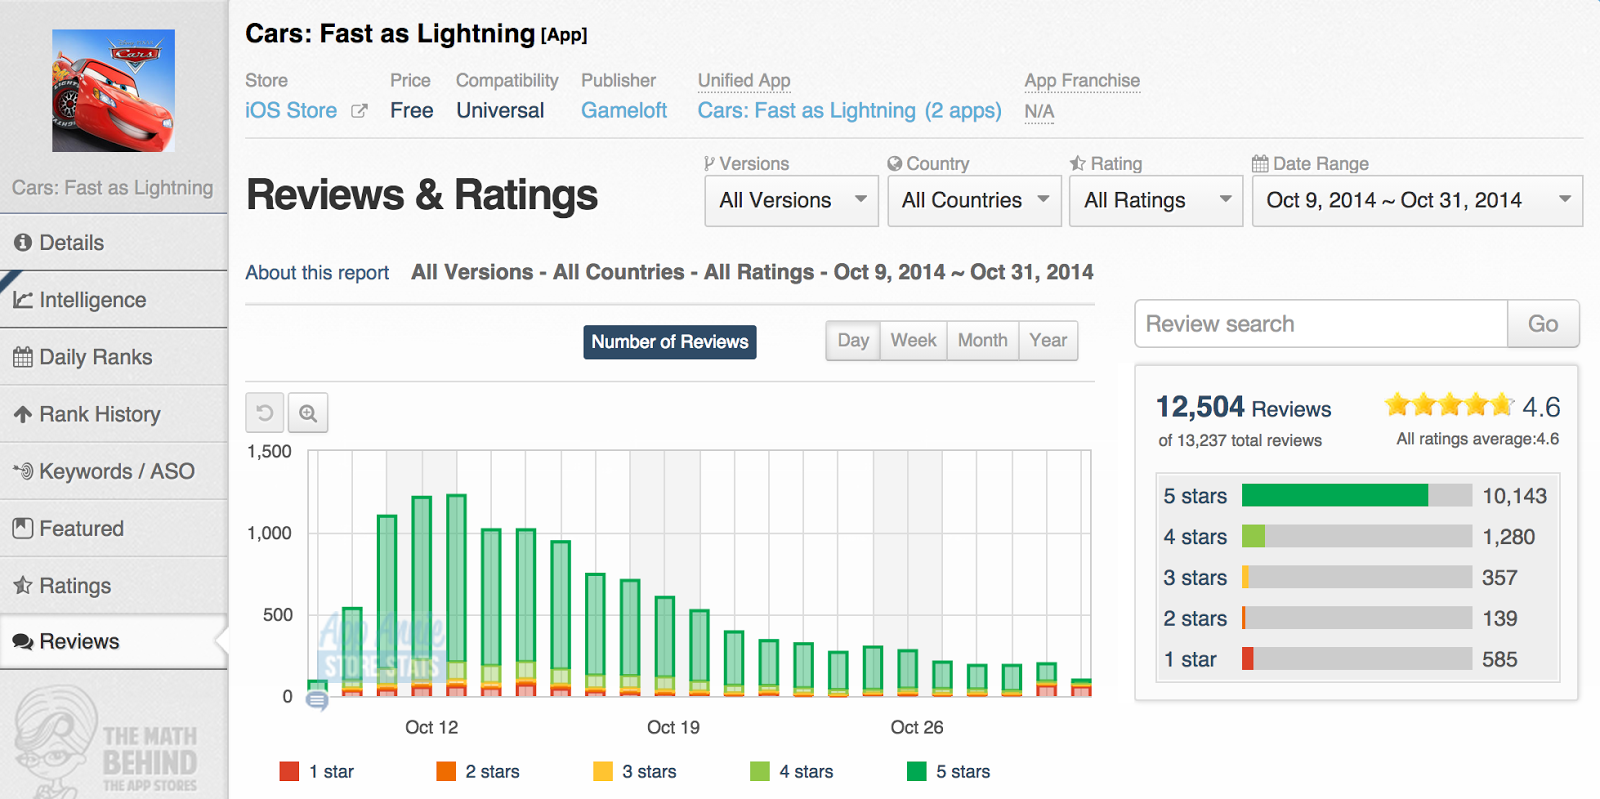Image resolution: width=1600 pixels, height=799 pixels.
Task: Go to Daily Ranks page
Action: (x=95, y=357)
